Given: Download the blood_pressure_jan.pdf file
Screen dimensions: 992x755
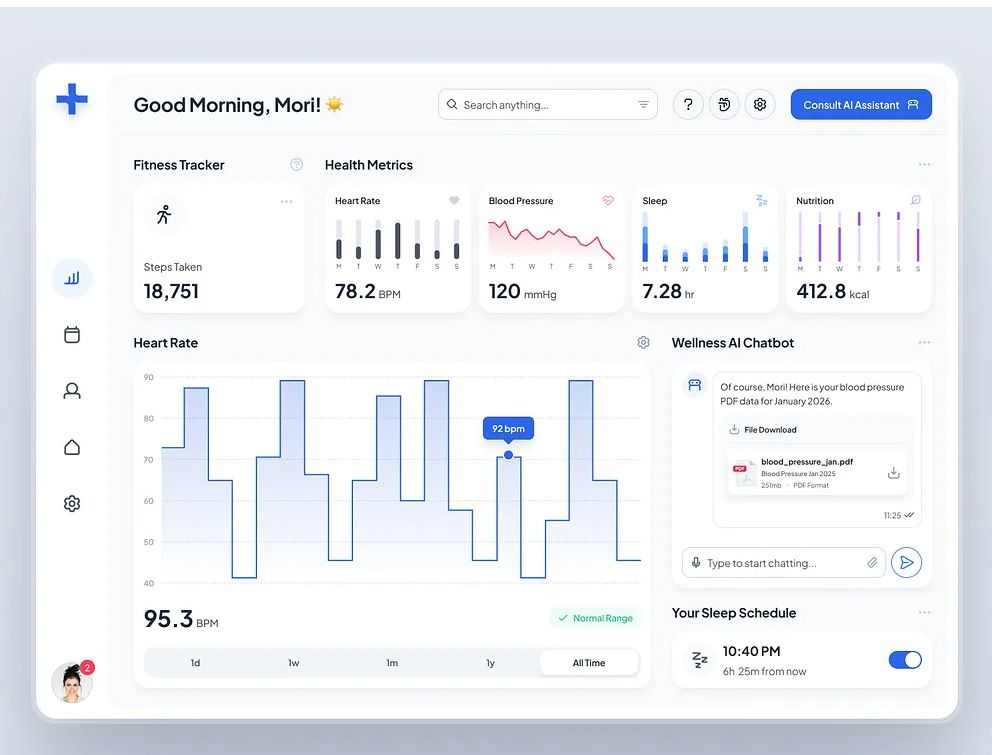Looking at the screenshot, I should (x=893, y=473).
